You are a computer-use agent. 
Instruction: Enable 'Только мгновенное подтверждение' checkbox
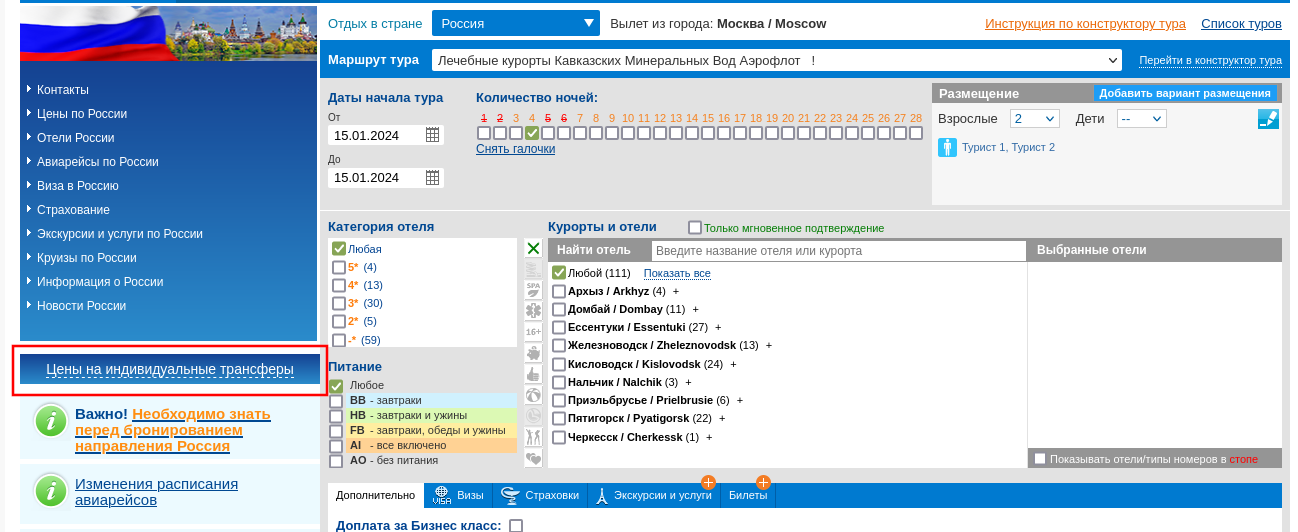(695, 227)
